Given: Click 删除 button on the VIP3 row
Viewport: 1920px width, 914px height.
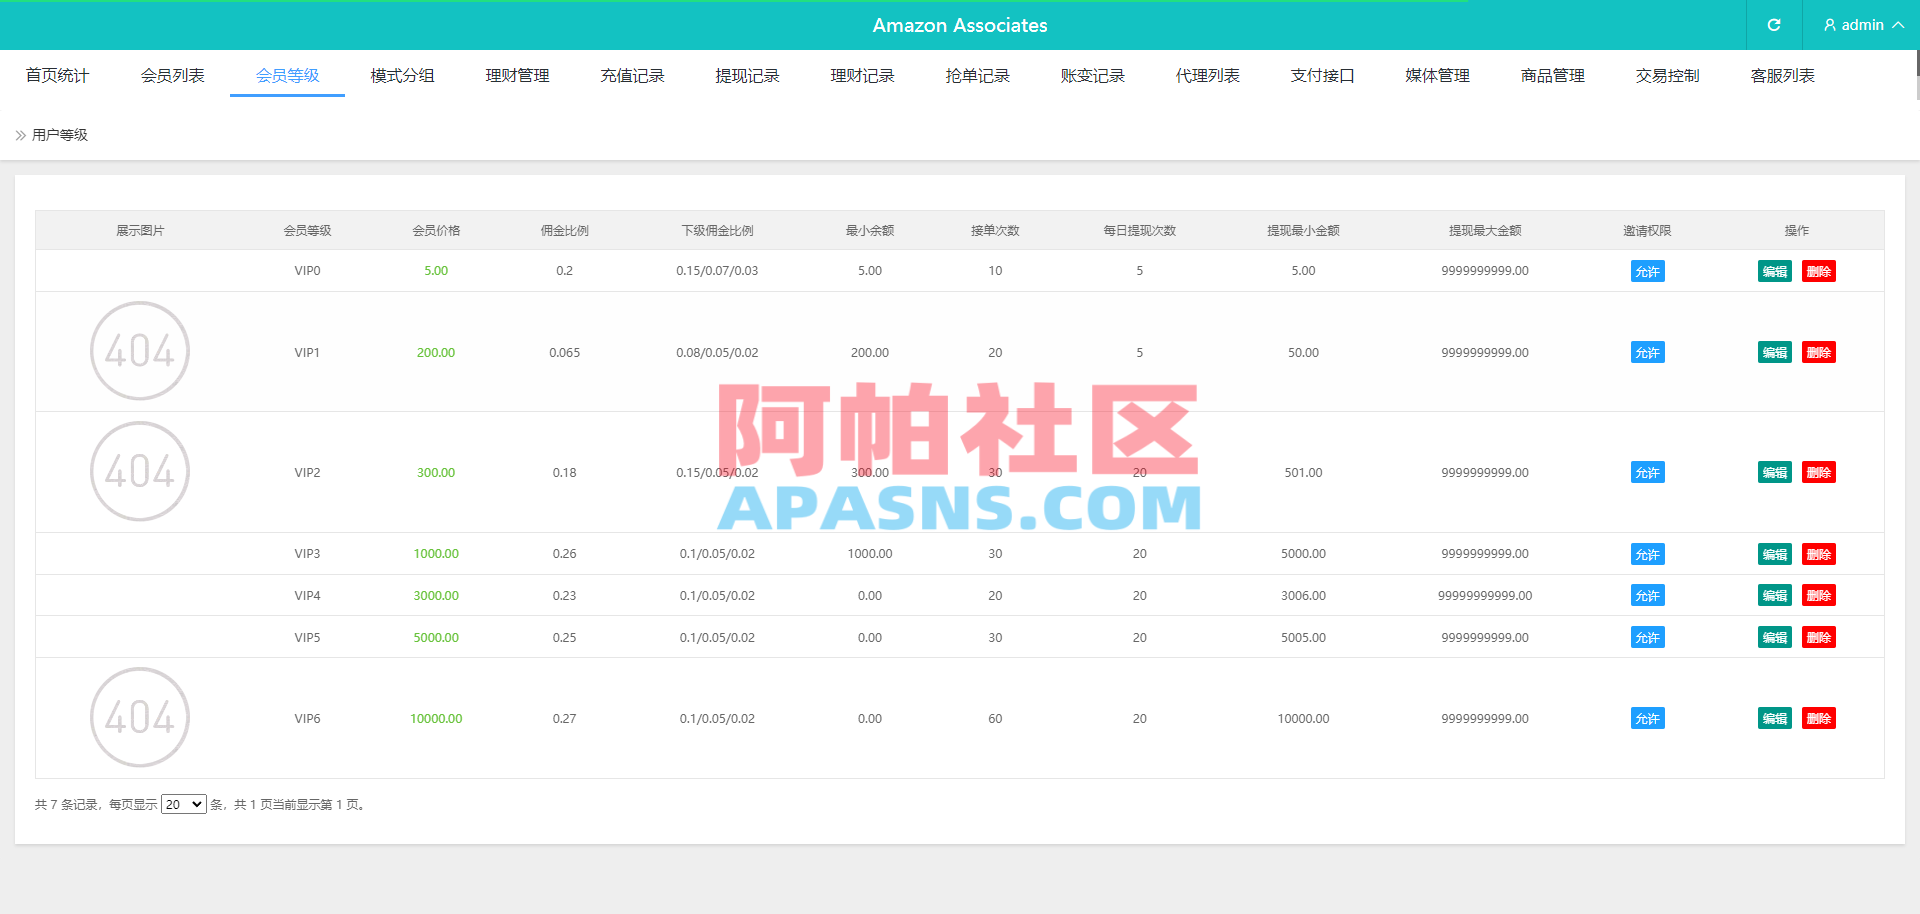Looking at the screenshot, I should pos(1819,554).
